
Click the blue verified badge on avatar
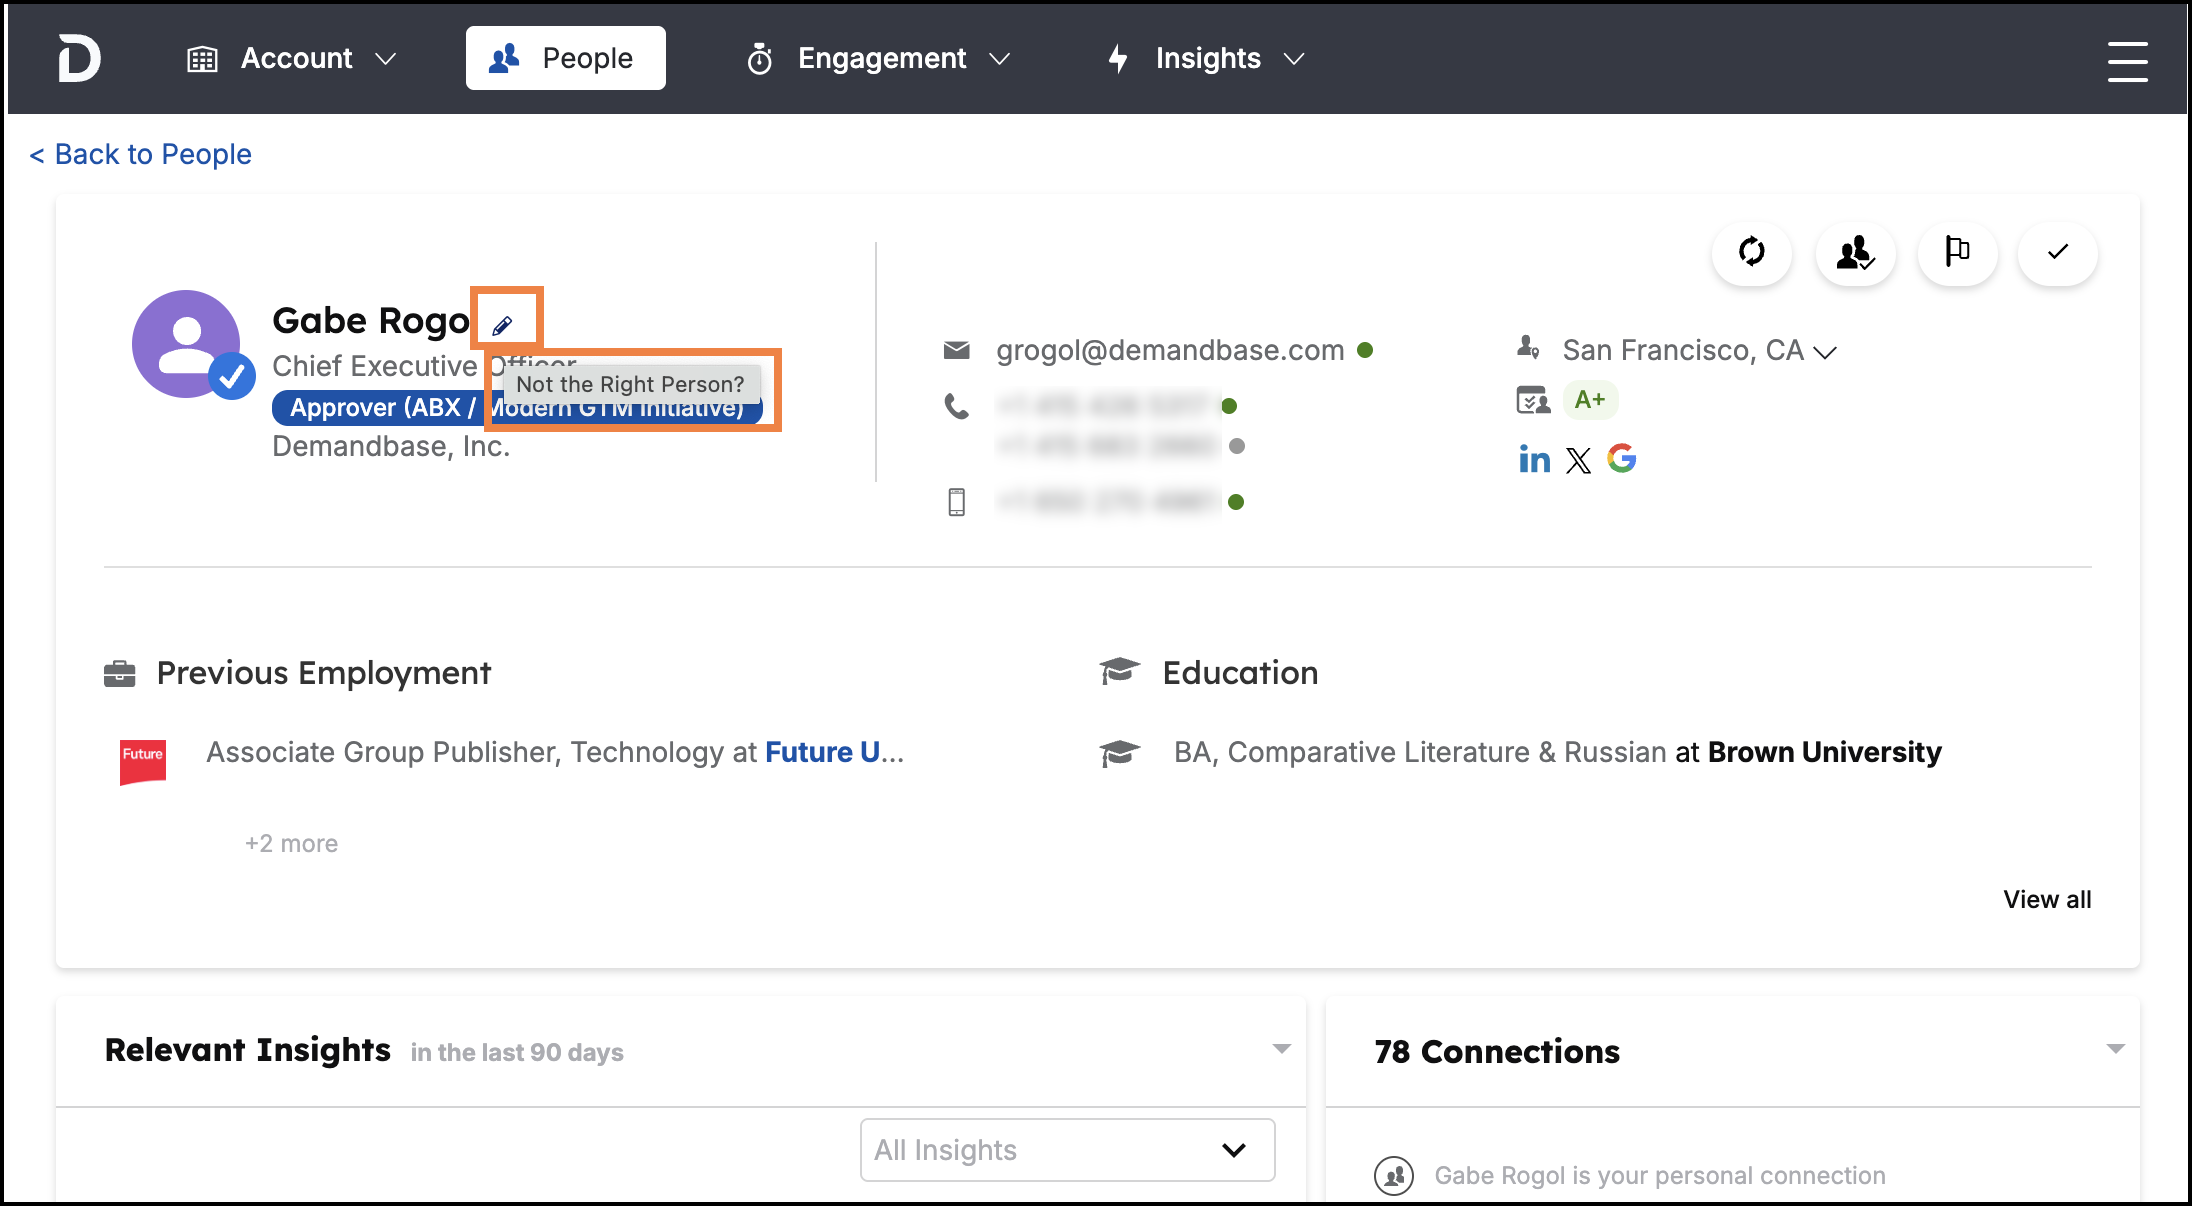[232, 377]
